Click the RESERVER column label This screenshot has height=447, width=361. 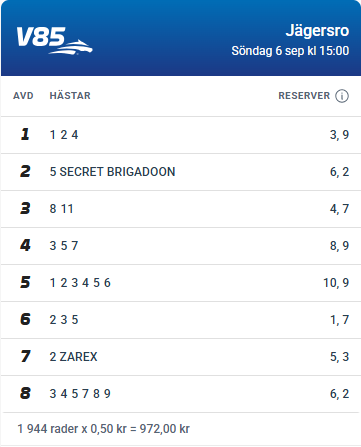coord(304,96)
